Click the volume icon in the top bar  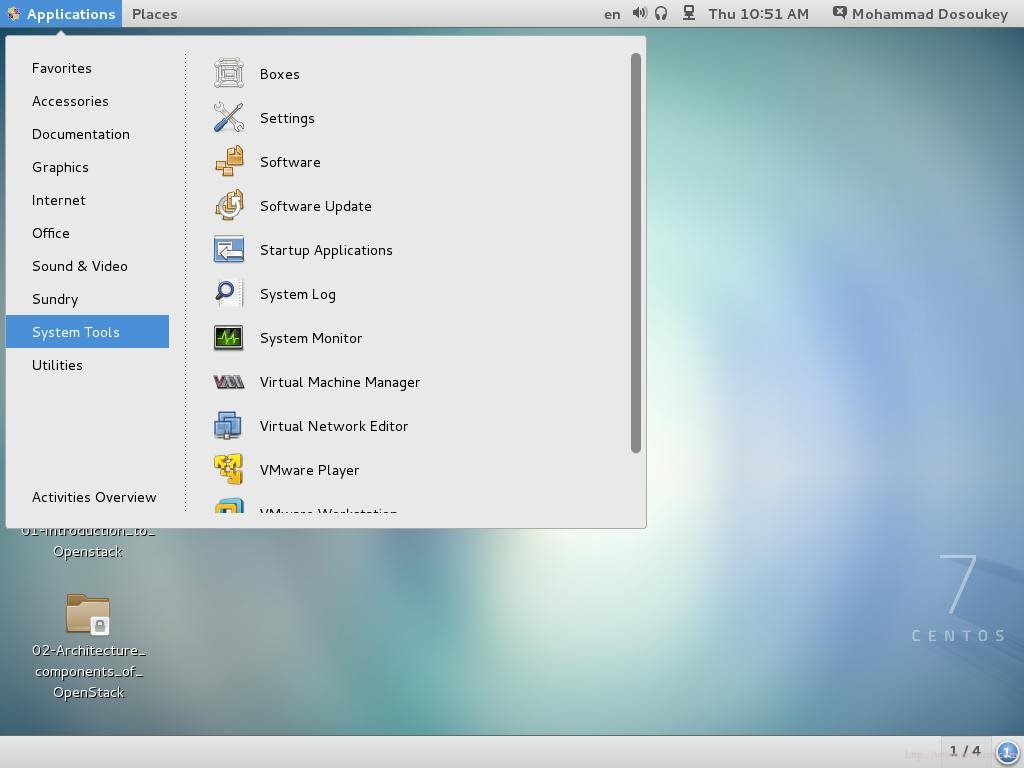coord(639,14)
